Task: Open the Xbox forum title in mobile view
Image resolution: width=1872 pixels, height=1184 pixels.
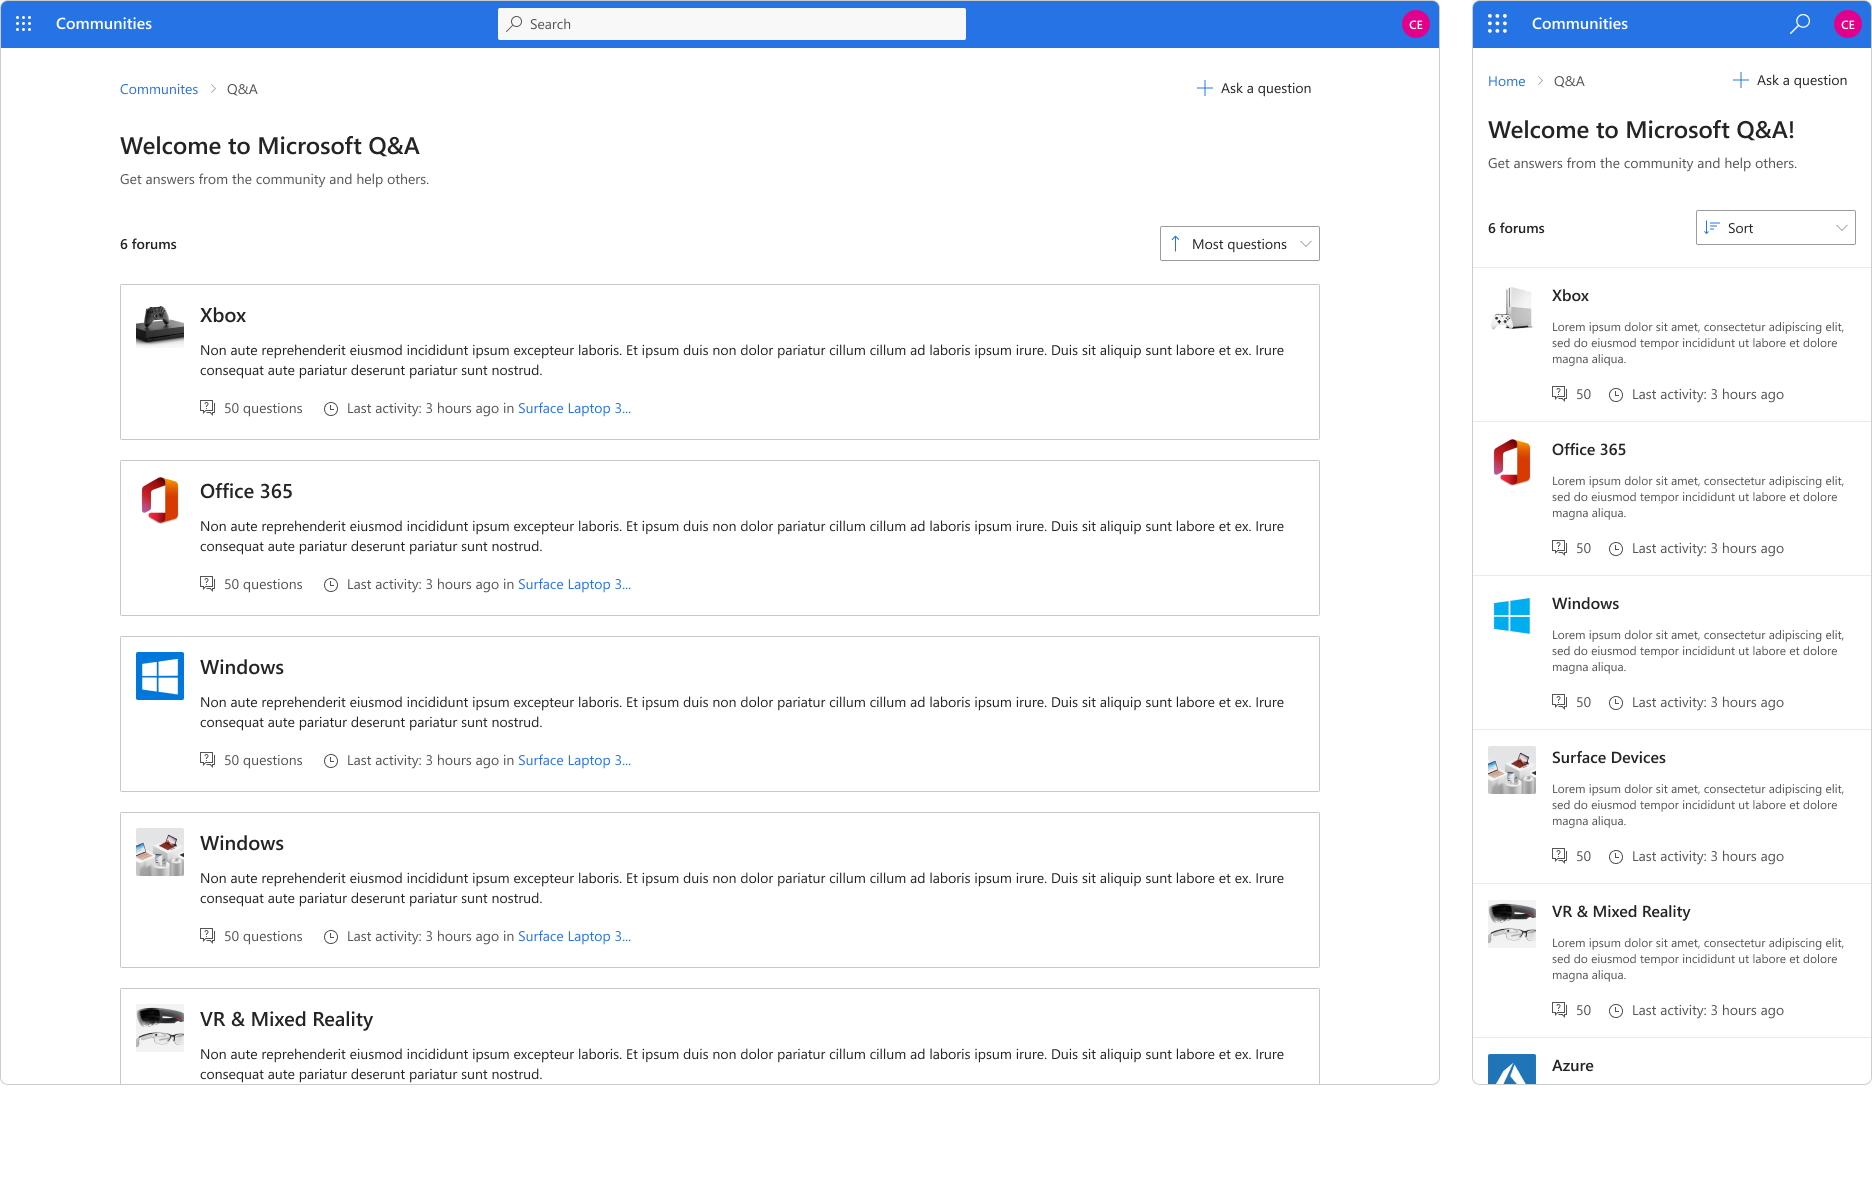Action: tap(1570, 296)
